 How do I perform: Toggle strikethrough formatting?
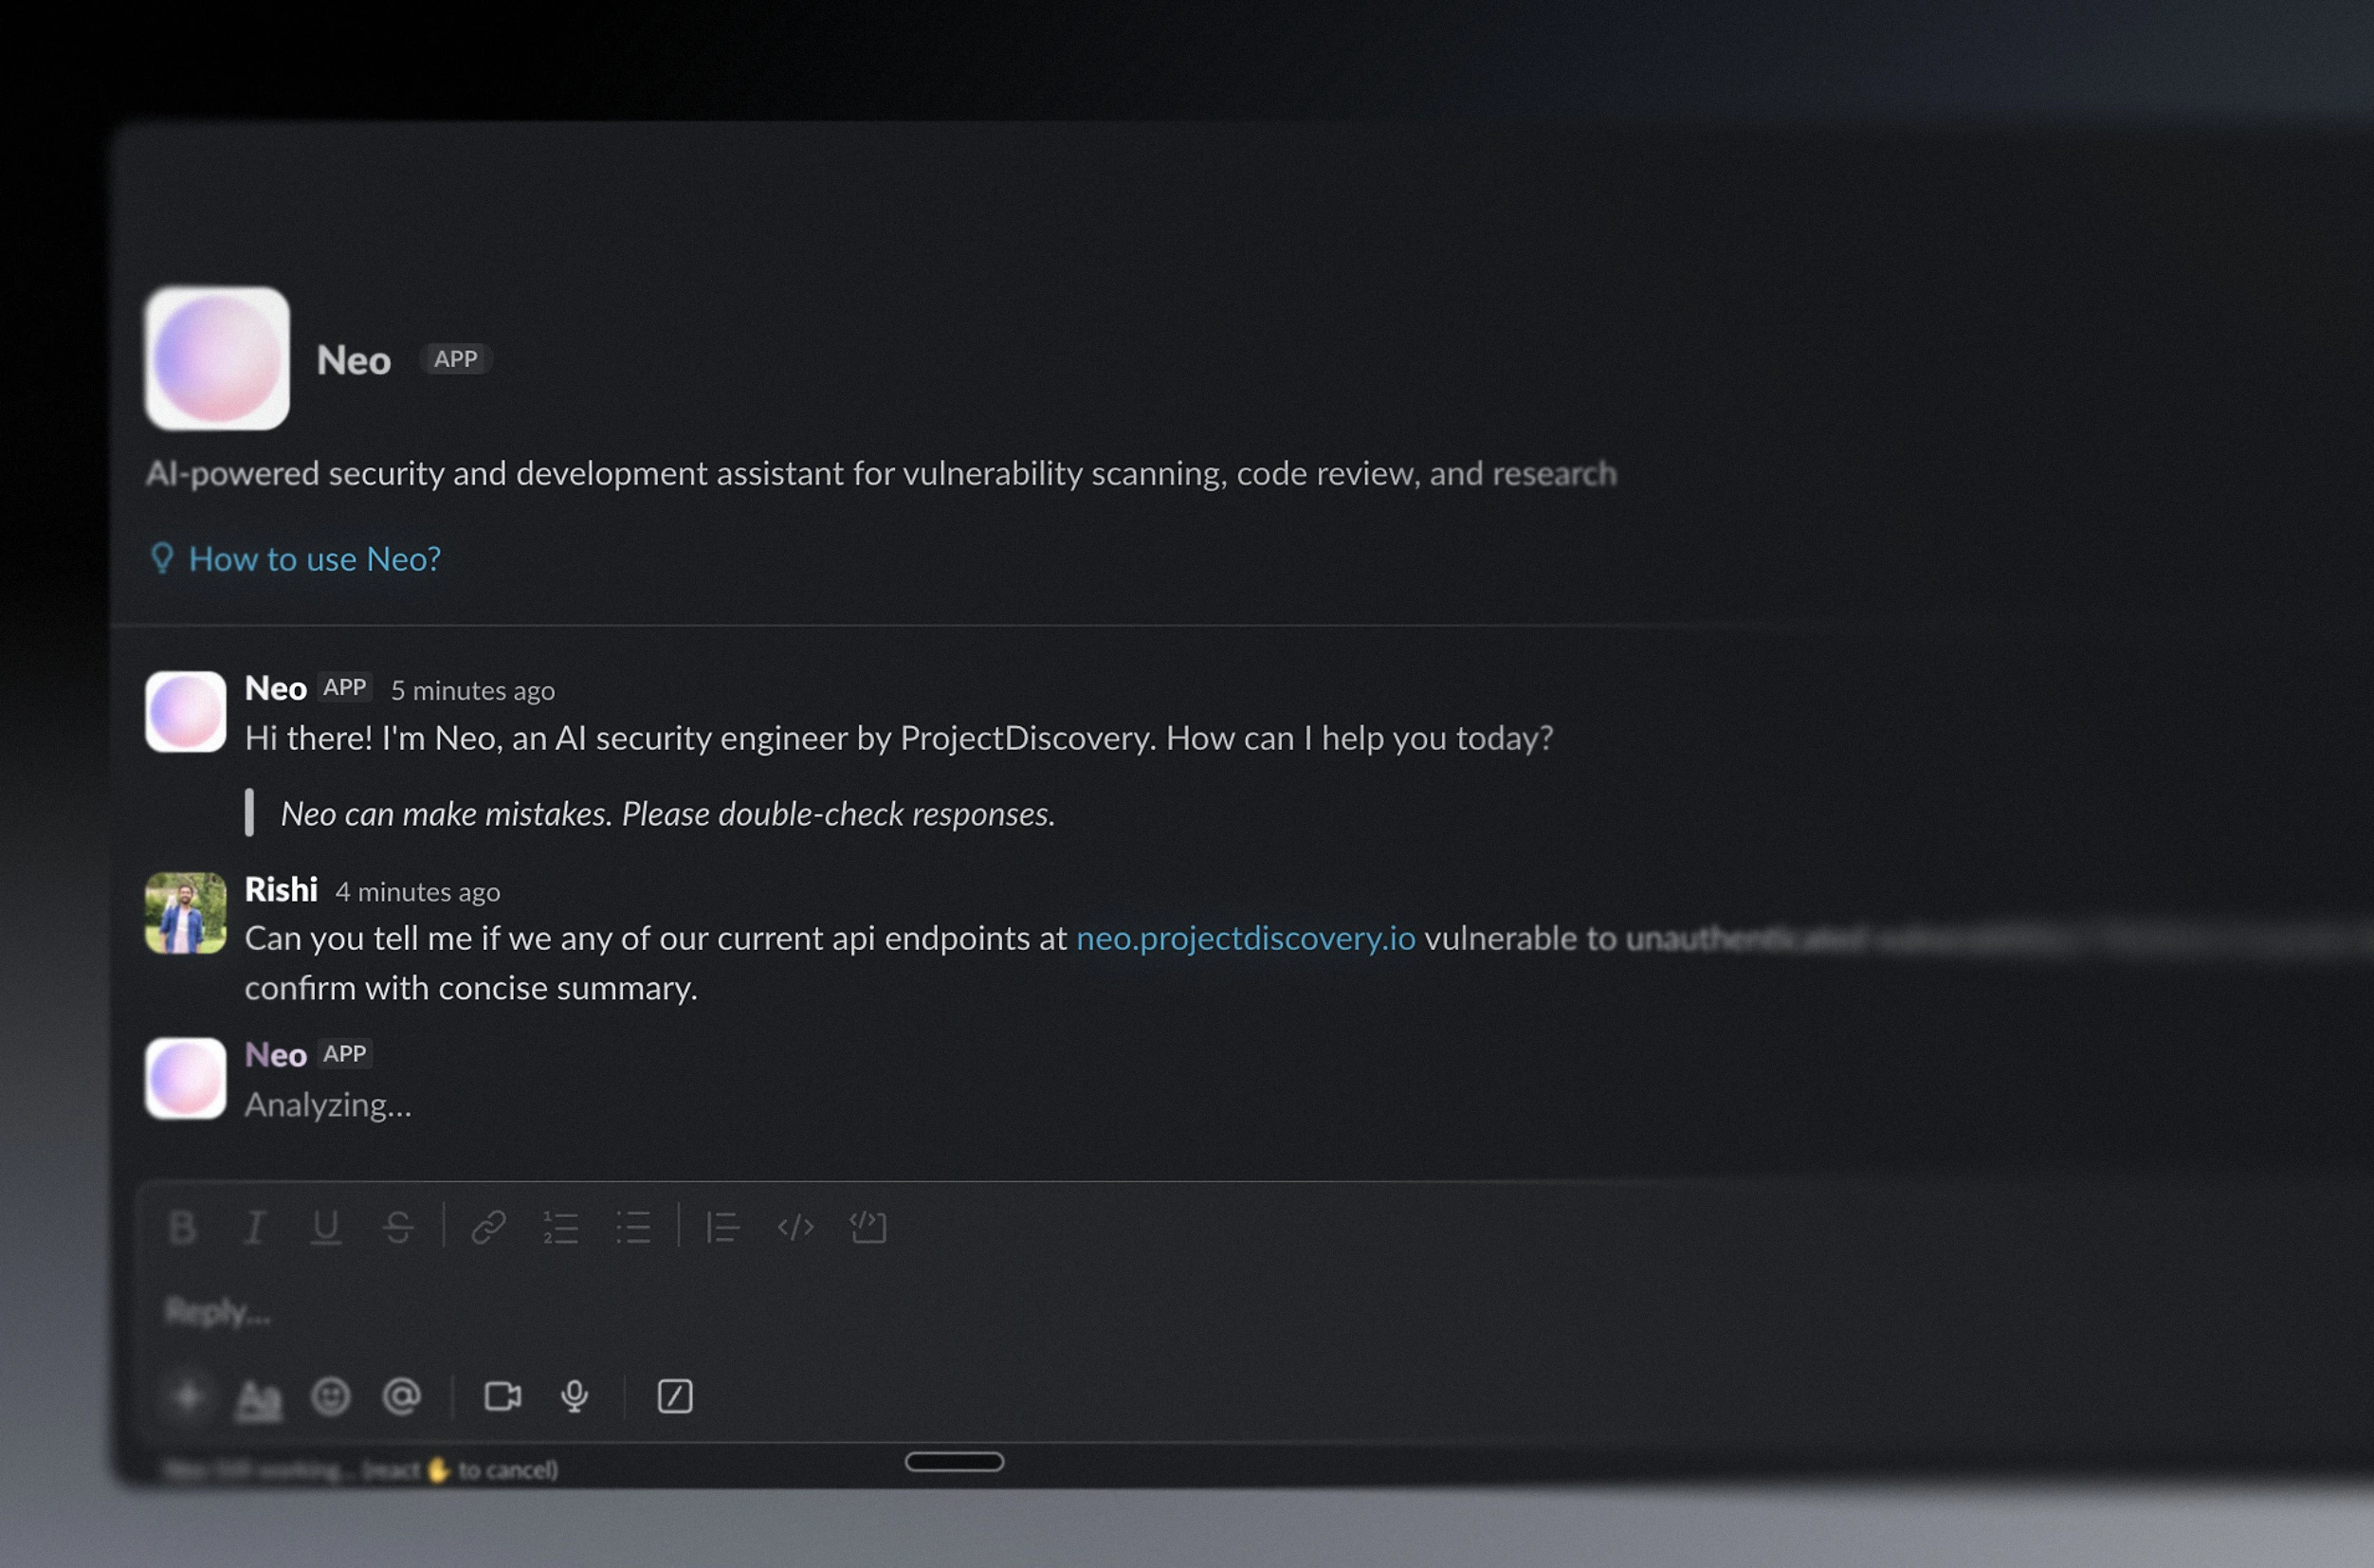coord(398,1227)
